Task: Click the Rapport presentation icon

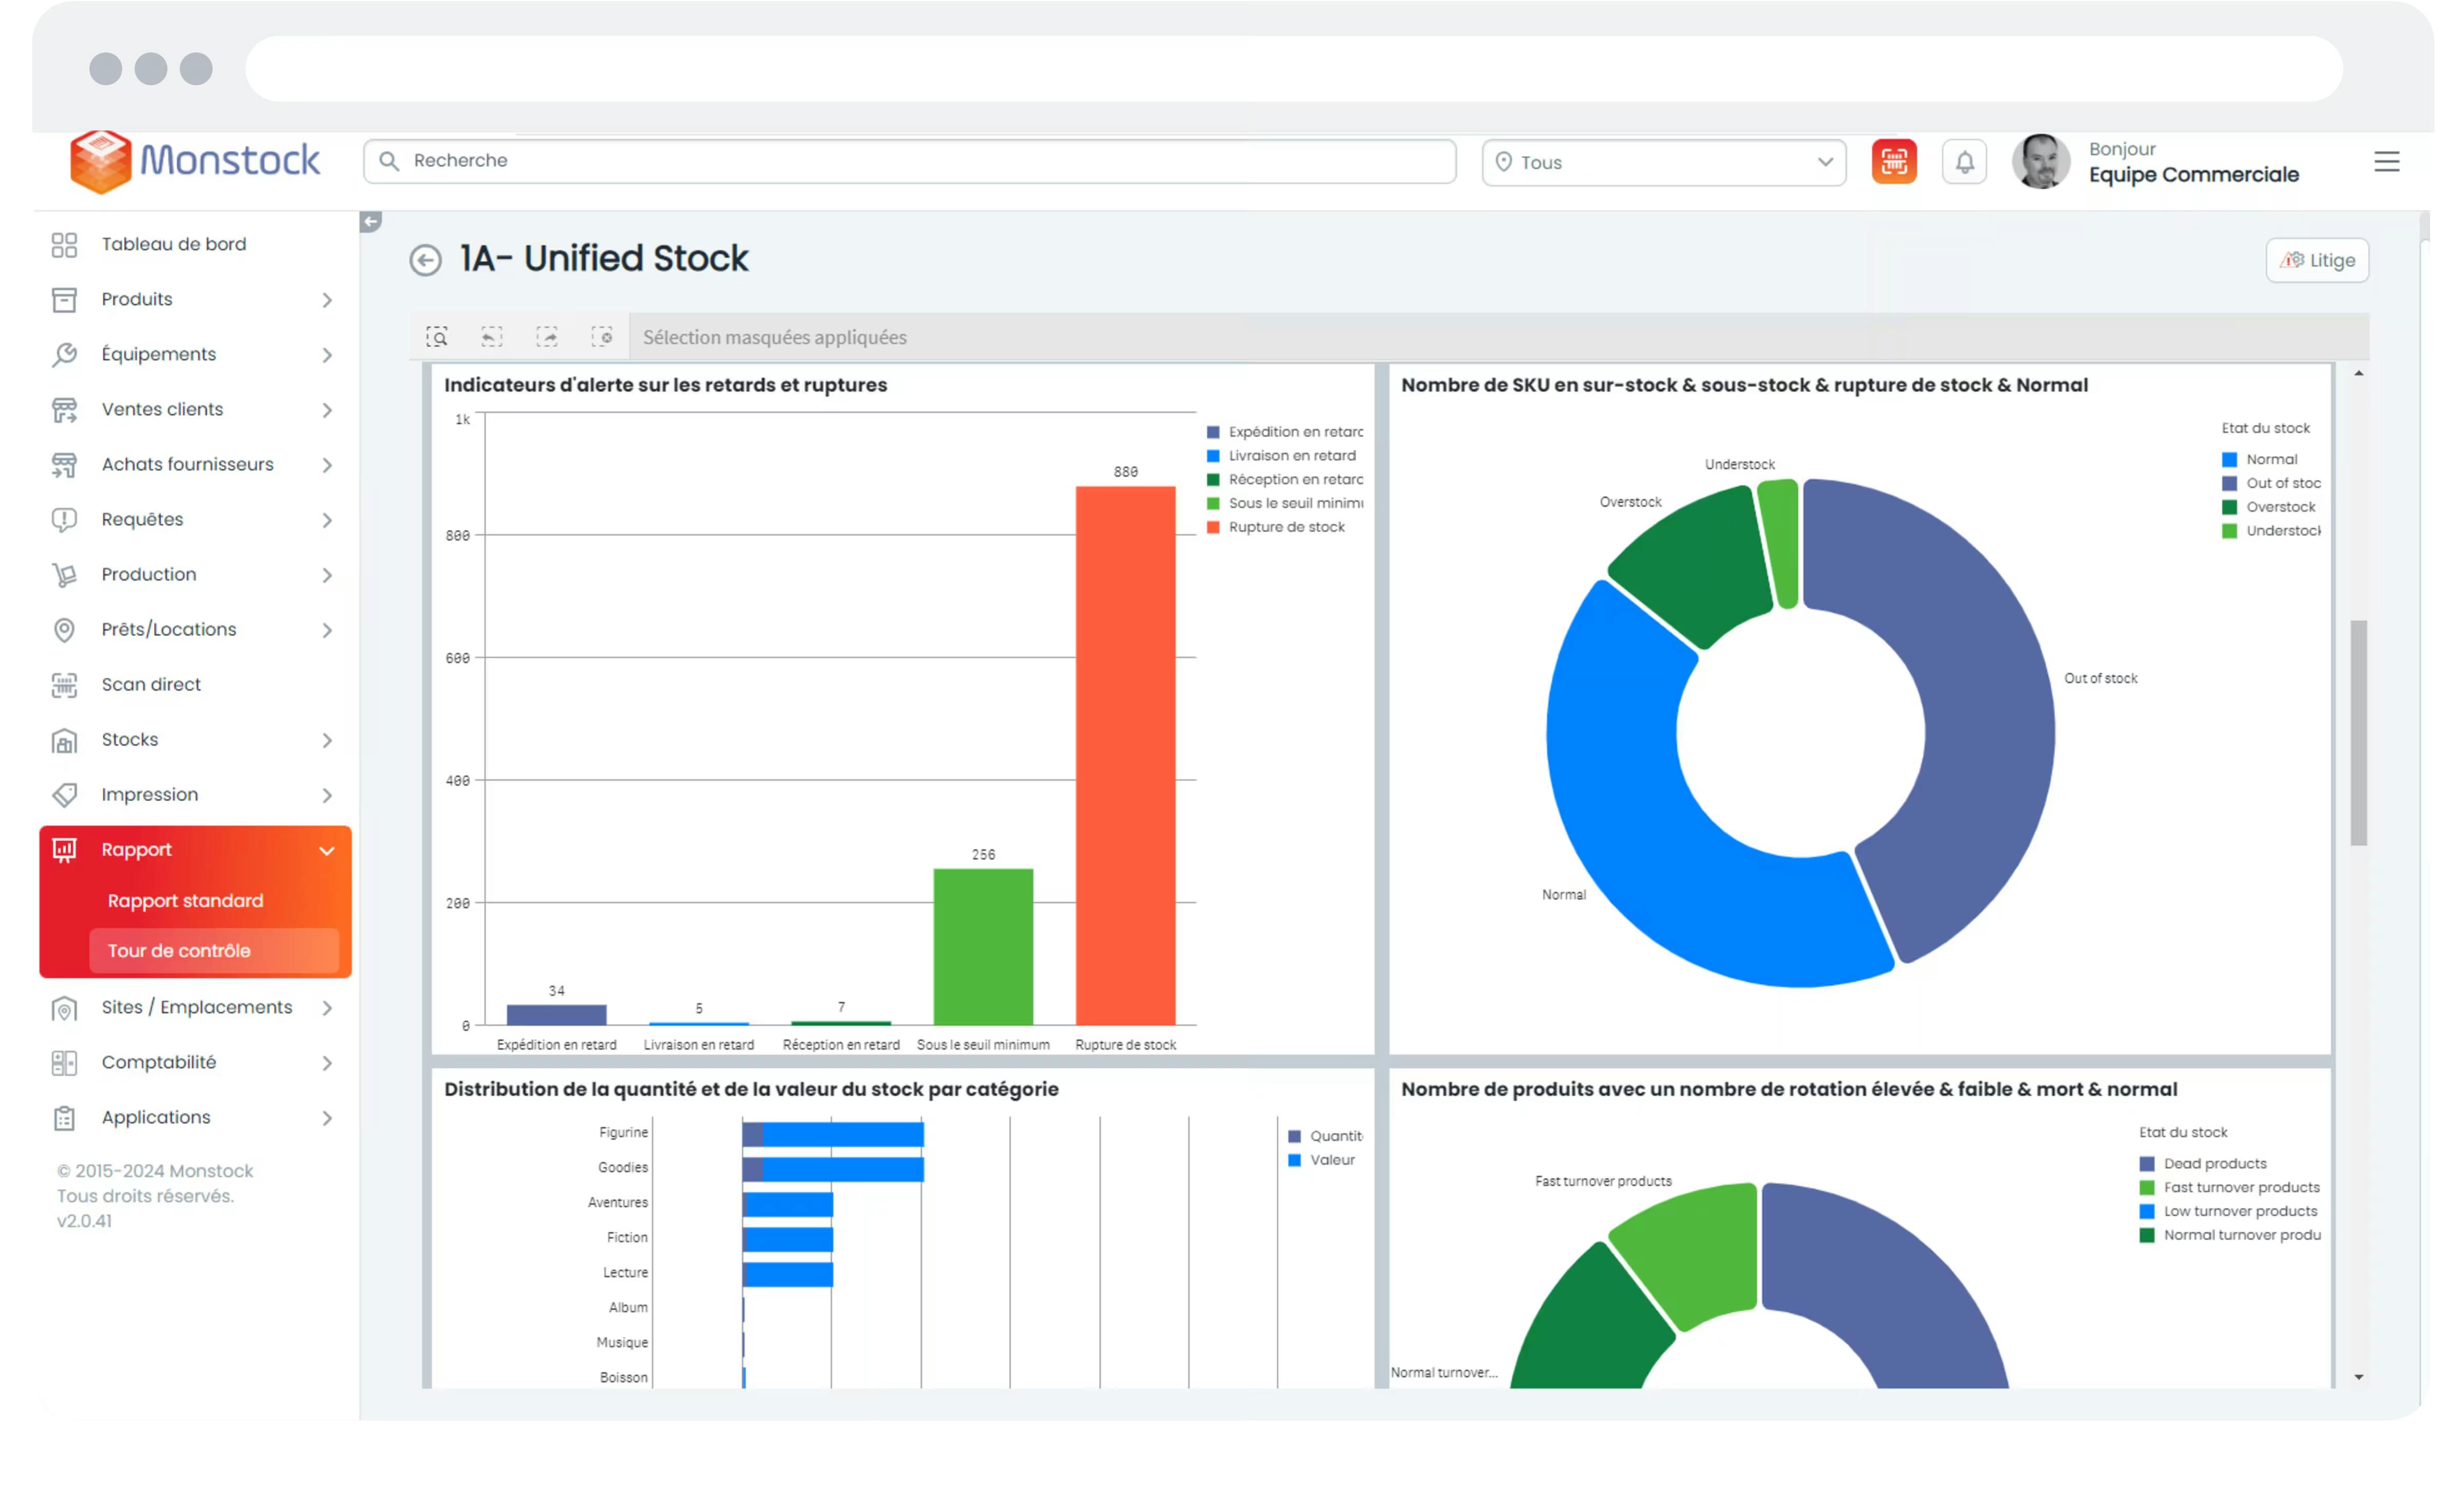Action: coord(64,850)
